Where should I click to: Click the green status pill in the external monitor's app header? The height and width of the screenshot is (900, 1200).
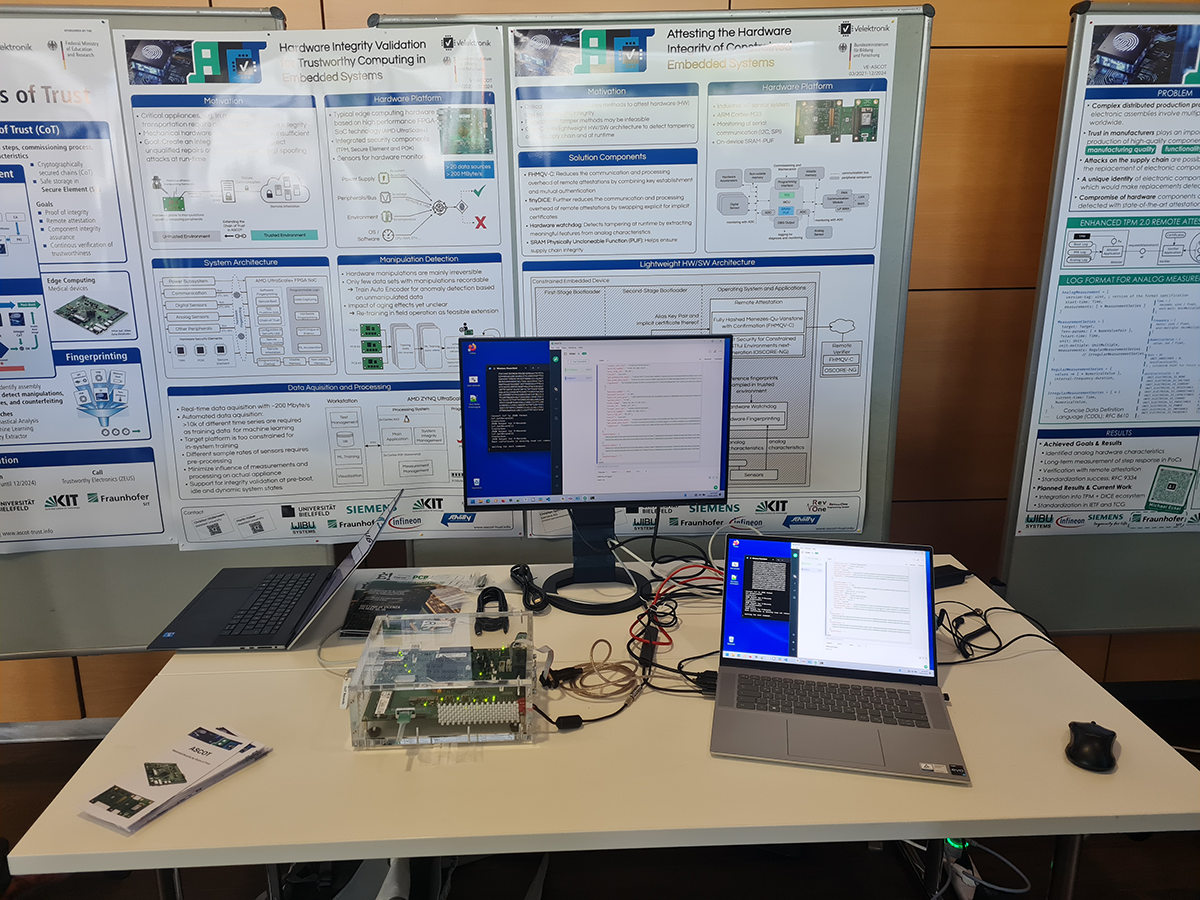[584, 353]
